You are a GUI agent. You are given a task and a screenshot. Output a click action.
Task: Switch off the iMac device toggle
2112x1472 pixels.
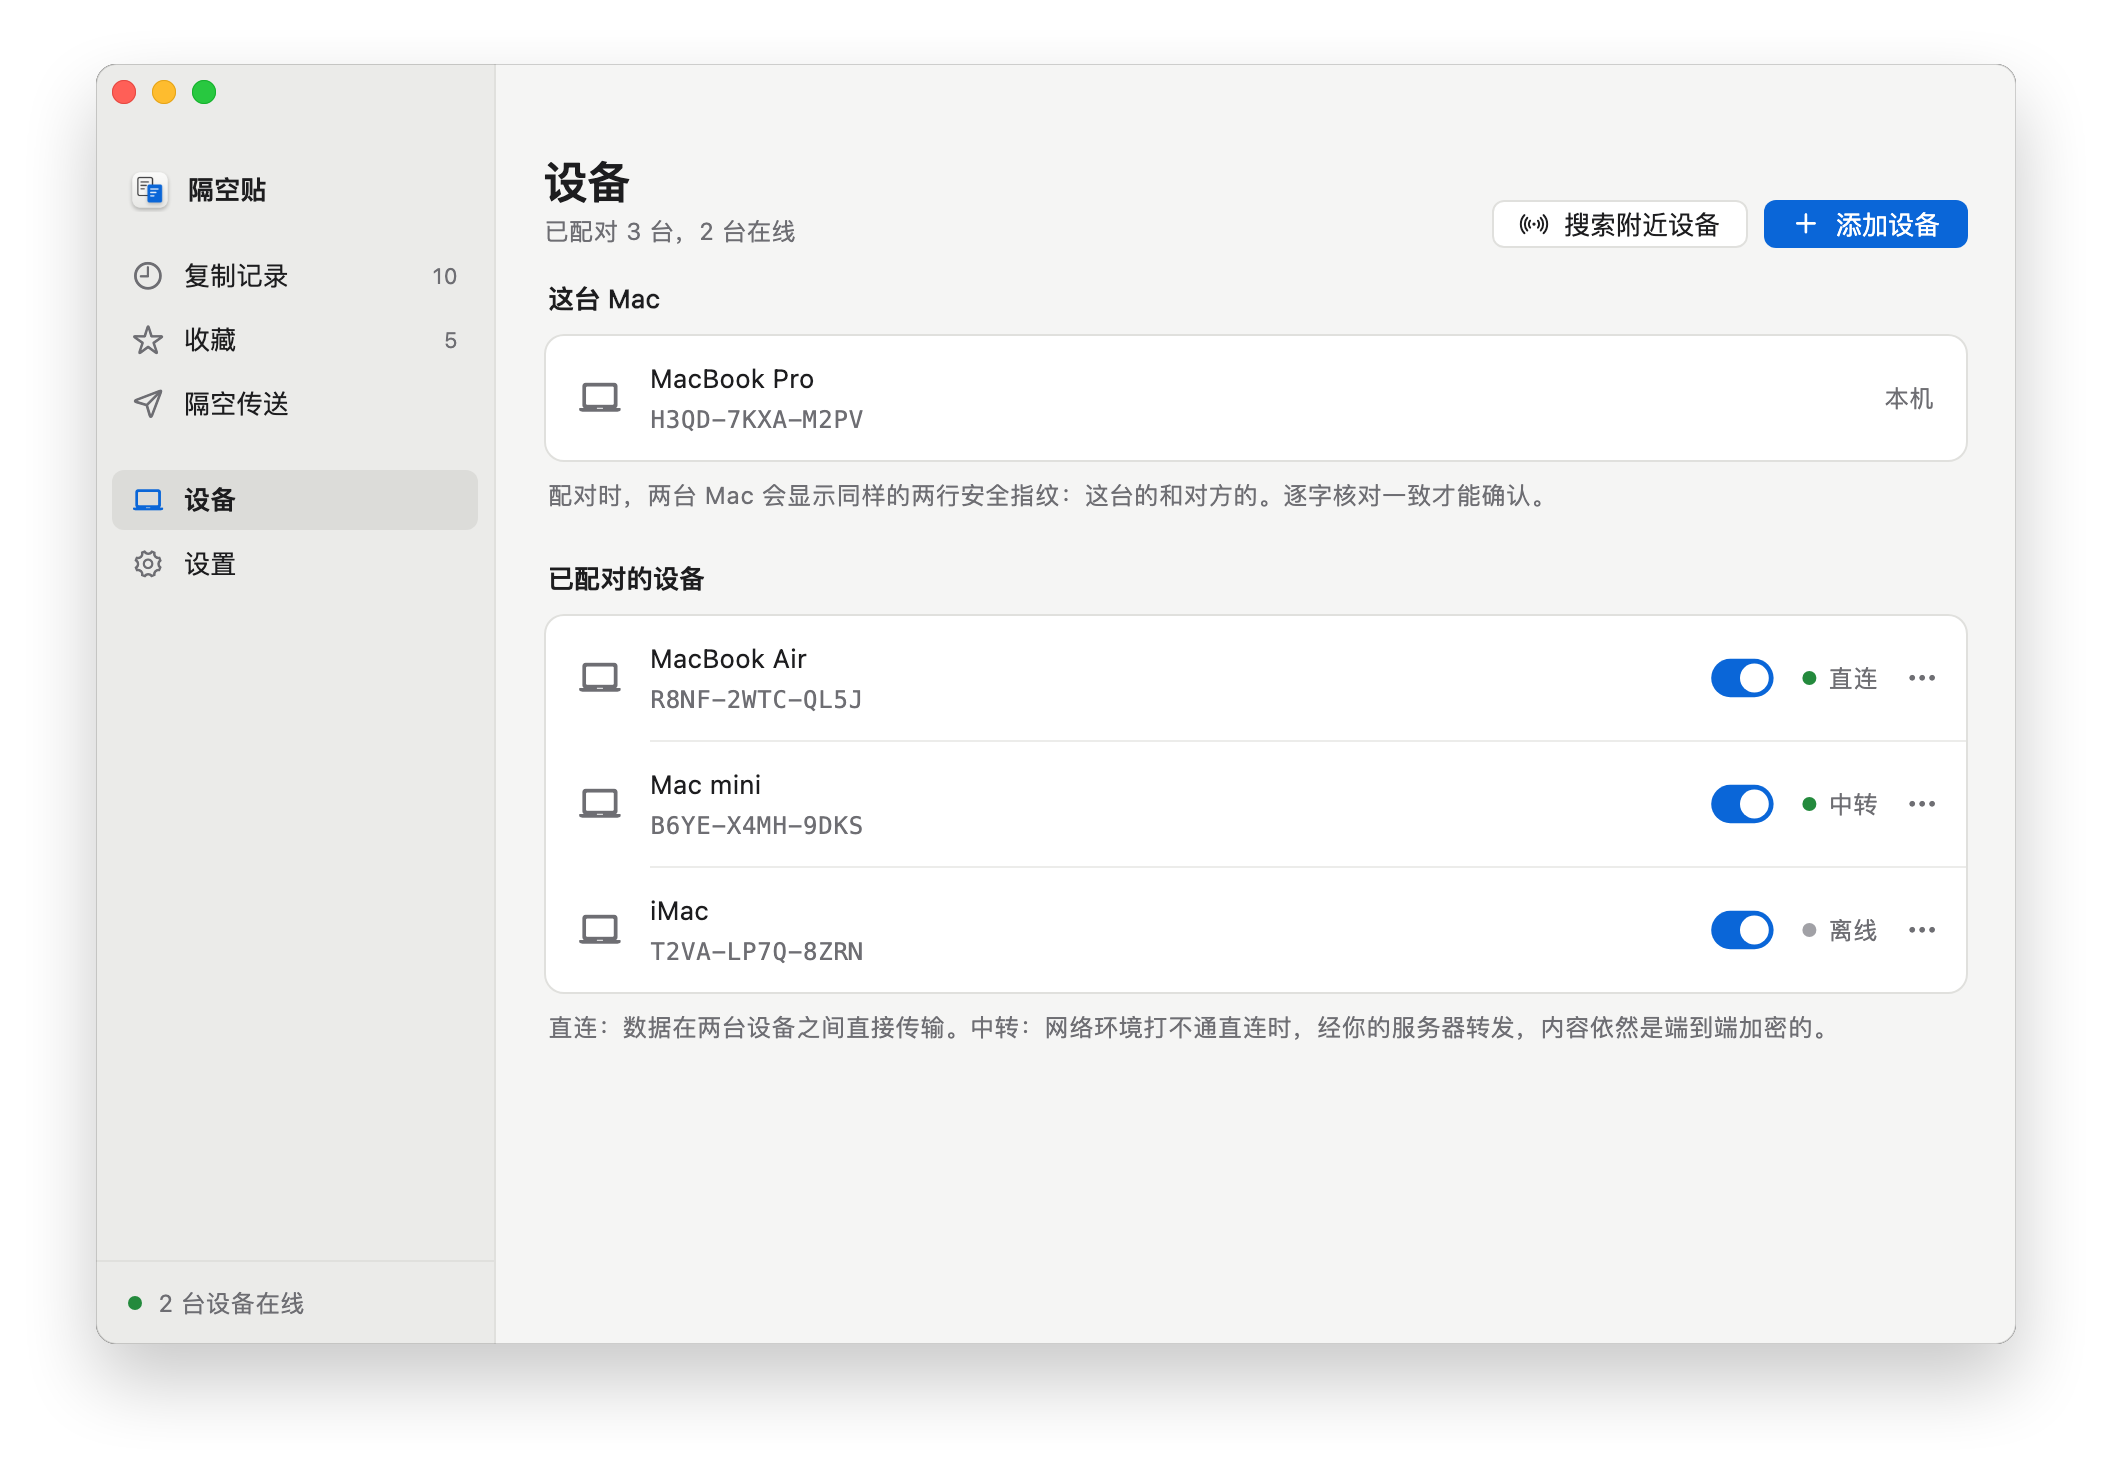(x=1742, y=930)
